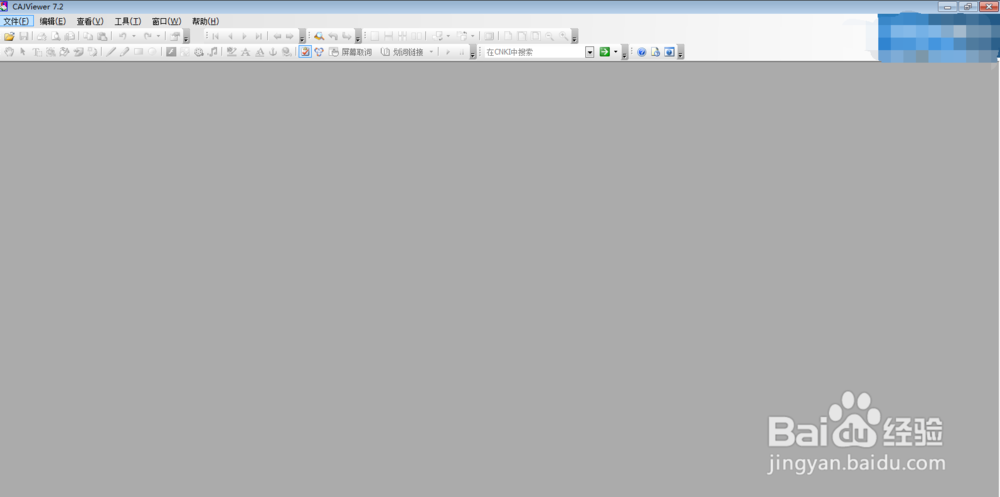Open the CNKI search box dropdown
The height and width of the screenshot is (497, 1000).
(590, 52)
